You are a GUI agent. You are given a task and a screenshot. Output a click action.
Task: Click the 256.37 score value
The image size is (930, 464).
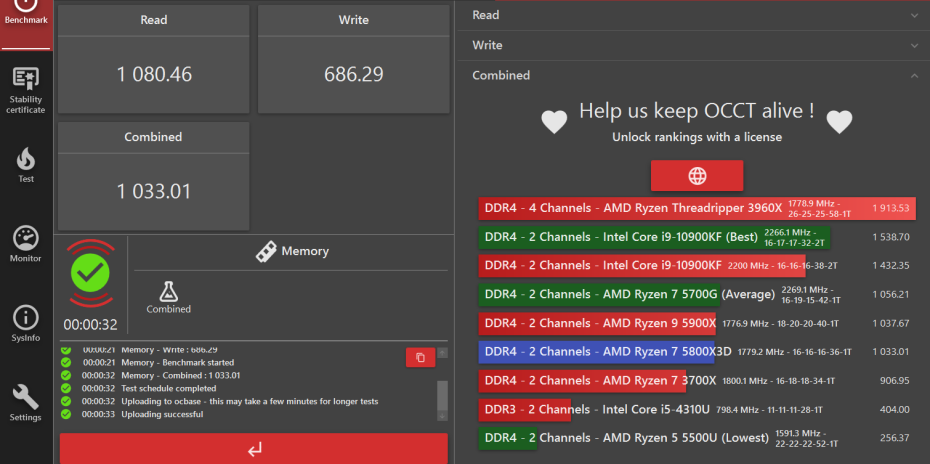895,438
